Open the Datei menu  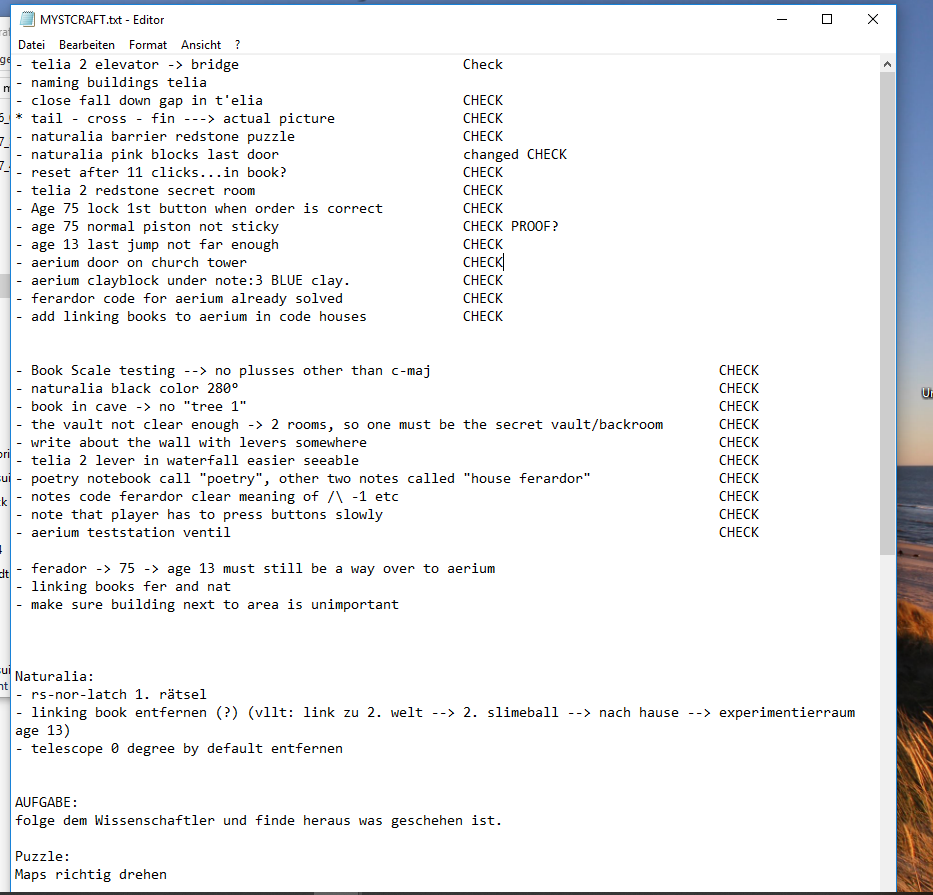tap(32, 45)
